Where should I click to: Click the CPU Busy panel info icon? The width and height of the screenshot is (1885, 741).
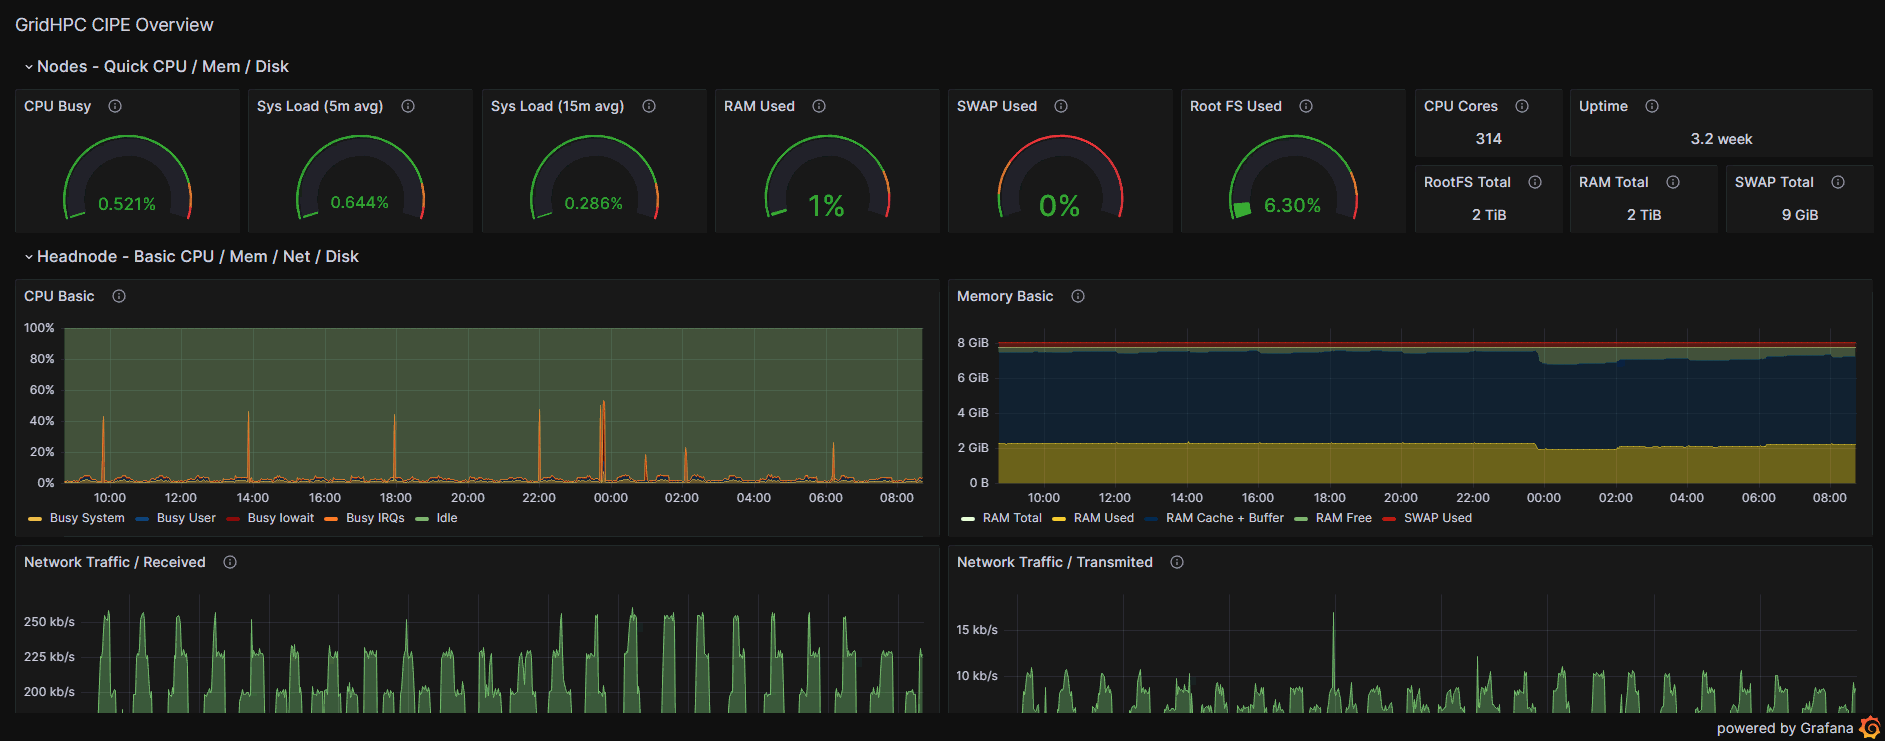tap(115, 106)
